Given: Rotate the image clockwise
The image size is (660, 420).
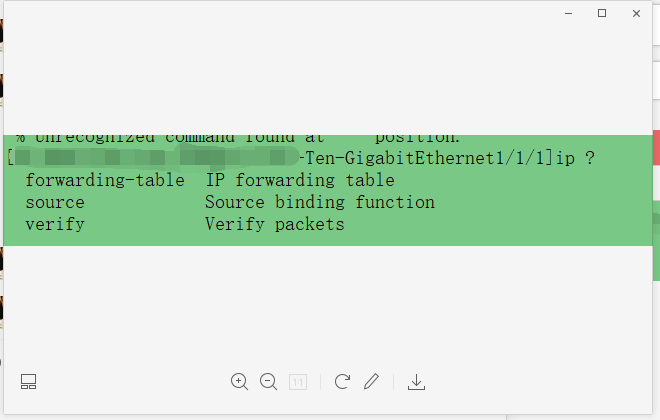Looking at the screenshot, I should (342, 381).
